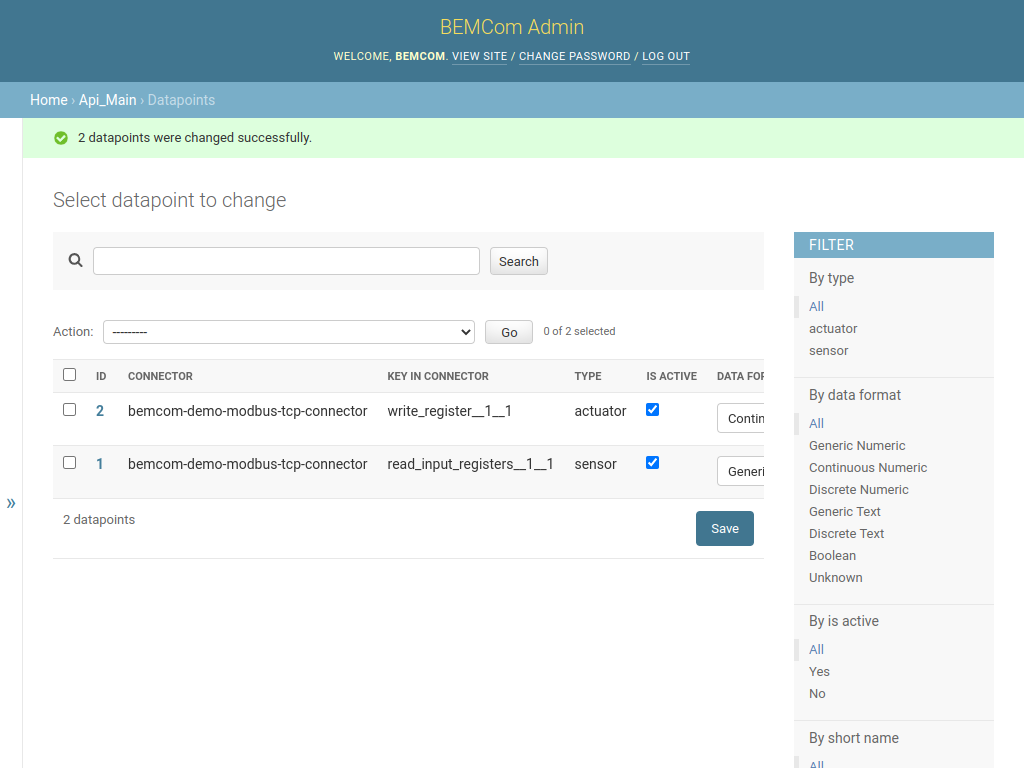Image resolution: width=1024 pixels, height=768 pixels.
Task: Uncheck Is Active for read_input_registers__1__1
Action: click(652, 462)
